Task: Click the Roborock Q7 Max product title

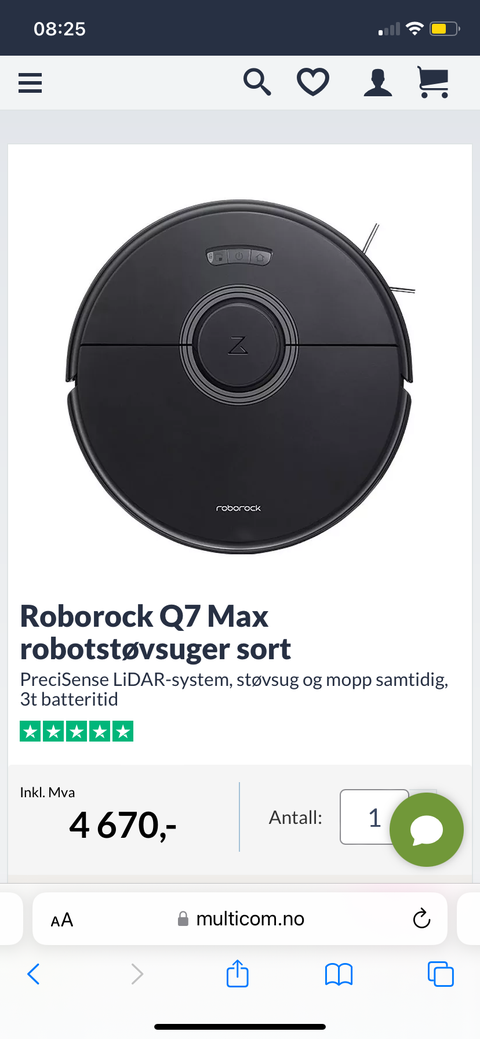Action: click(x=156, y=633)
